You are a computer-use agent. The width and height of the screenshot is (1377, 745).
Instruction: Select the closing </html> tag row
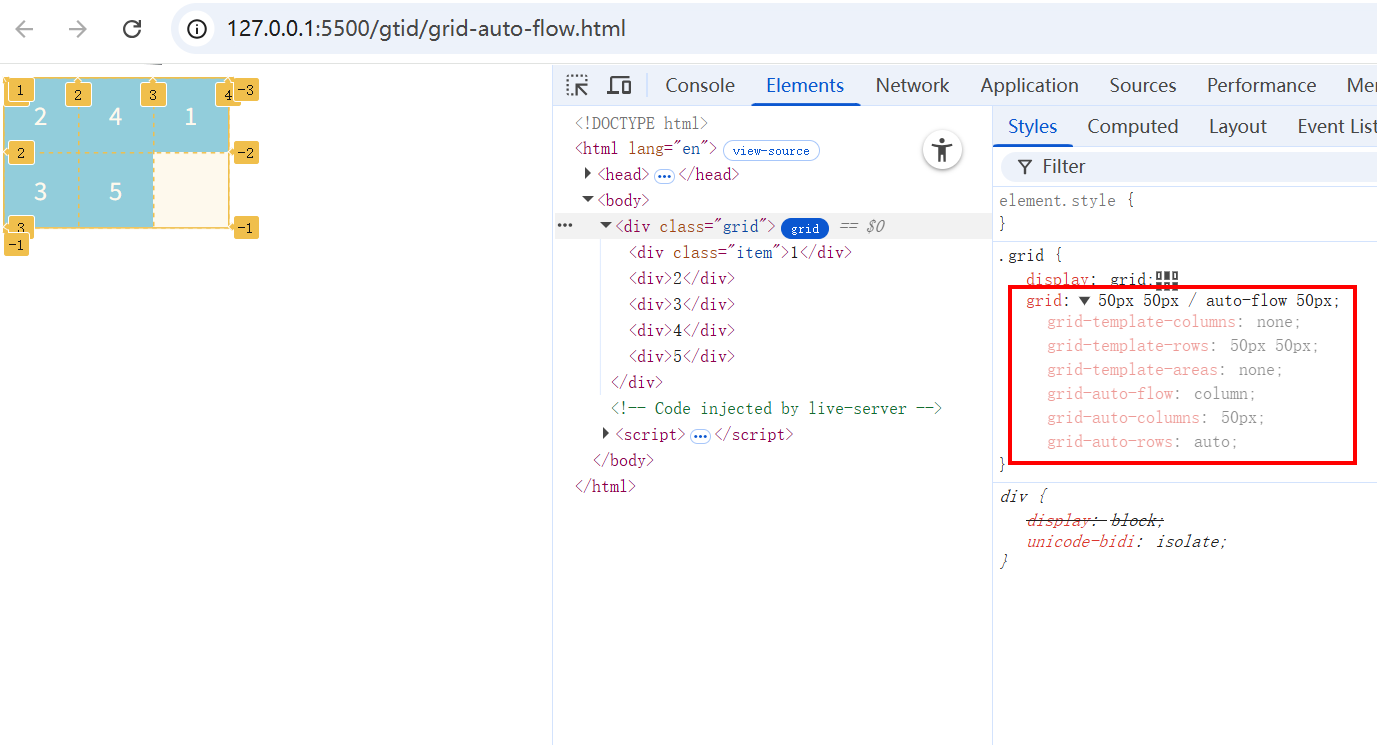pos(605,486)
